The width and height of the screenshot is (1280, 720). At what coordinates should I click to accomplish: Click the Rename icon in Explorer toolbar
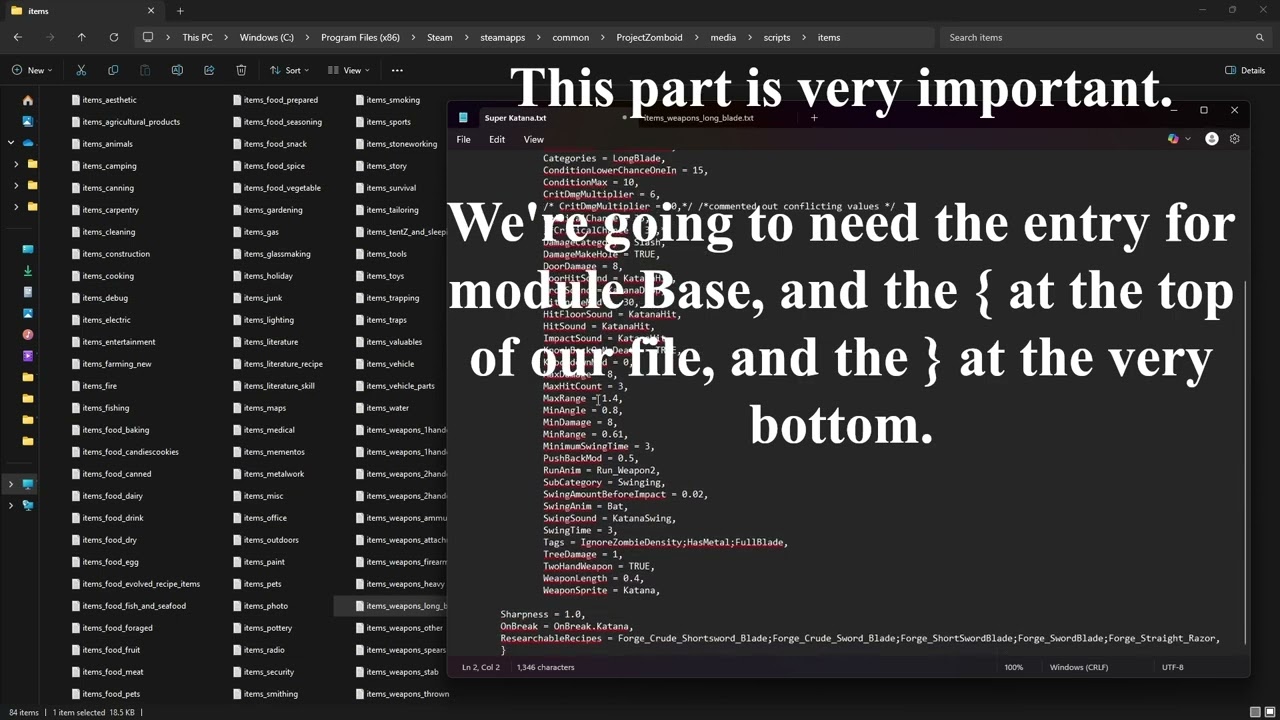pos(177,70)
